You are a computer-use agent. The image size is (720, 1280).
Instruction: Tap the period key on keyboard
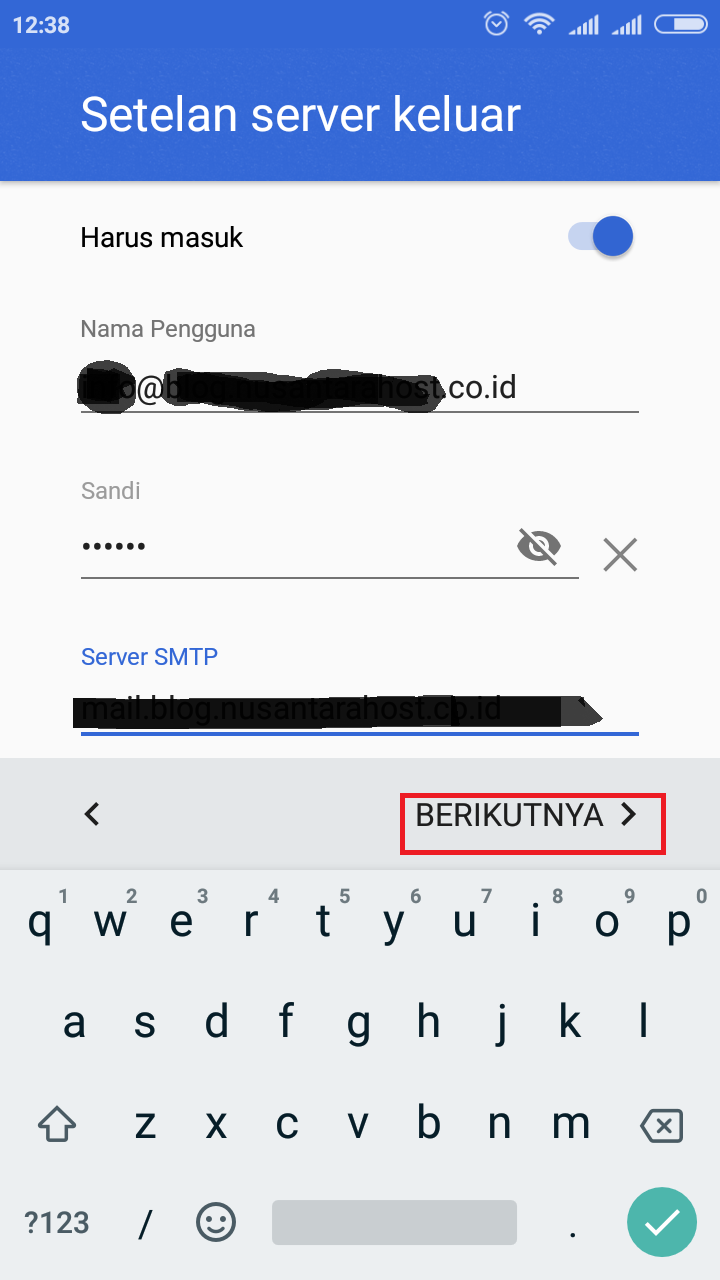(x=572, y=1222)
